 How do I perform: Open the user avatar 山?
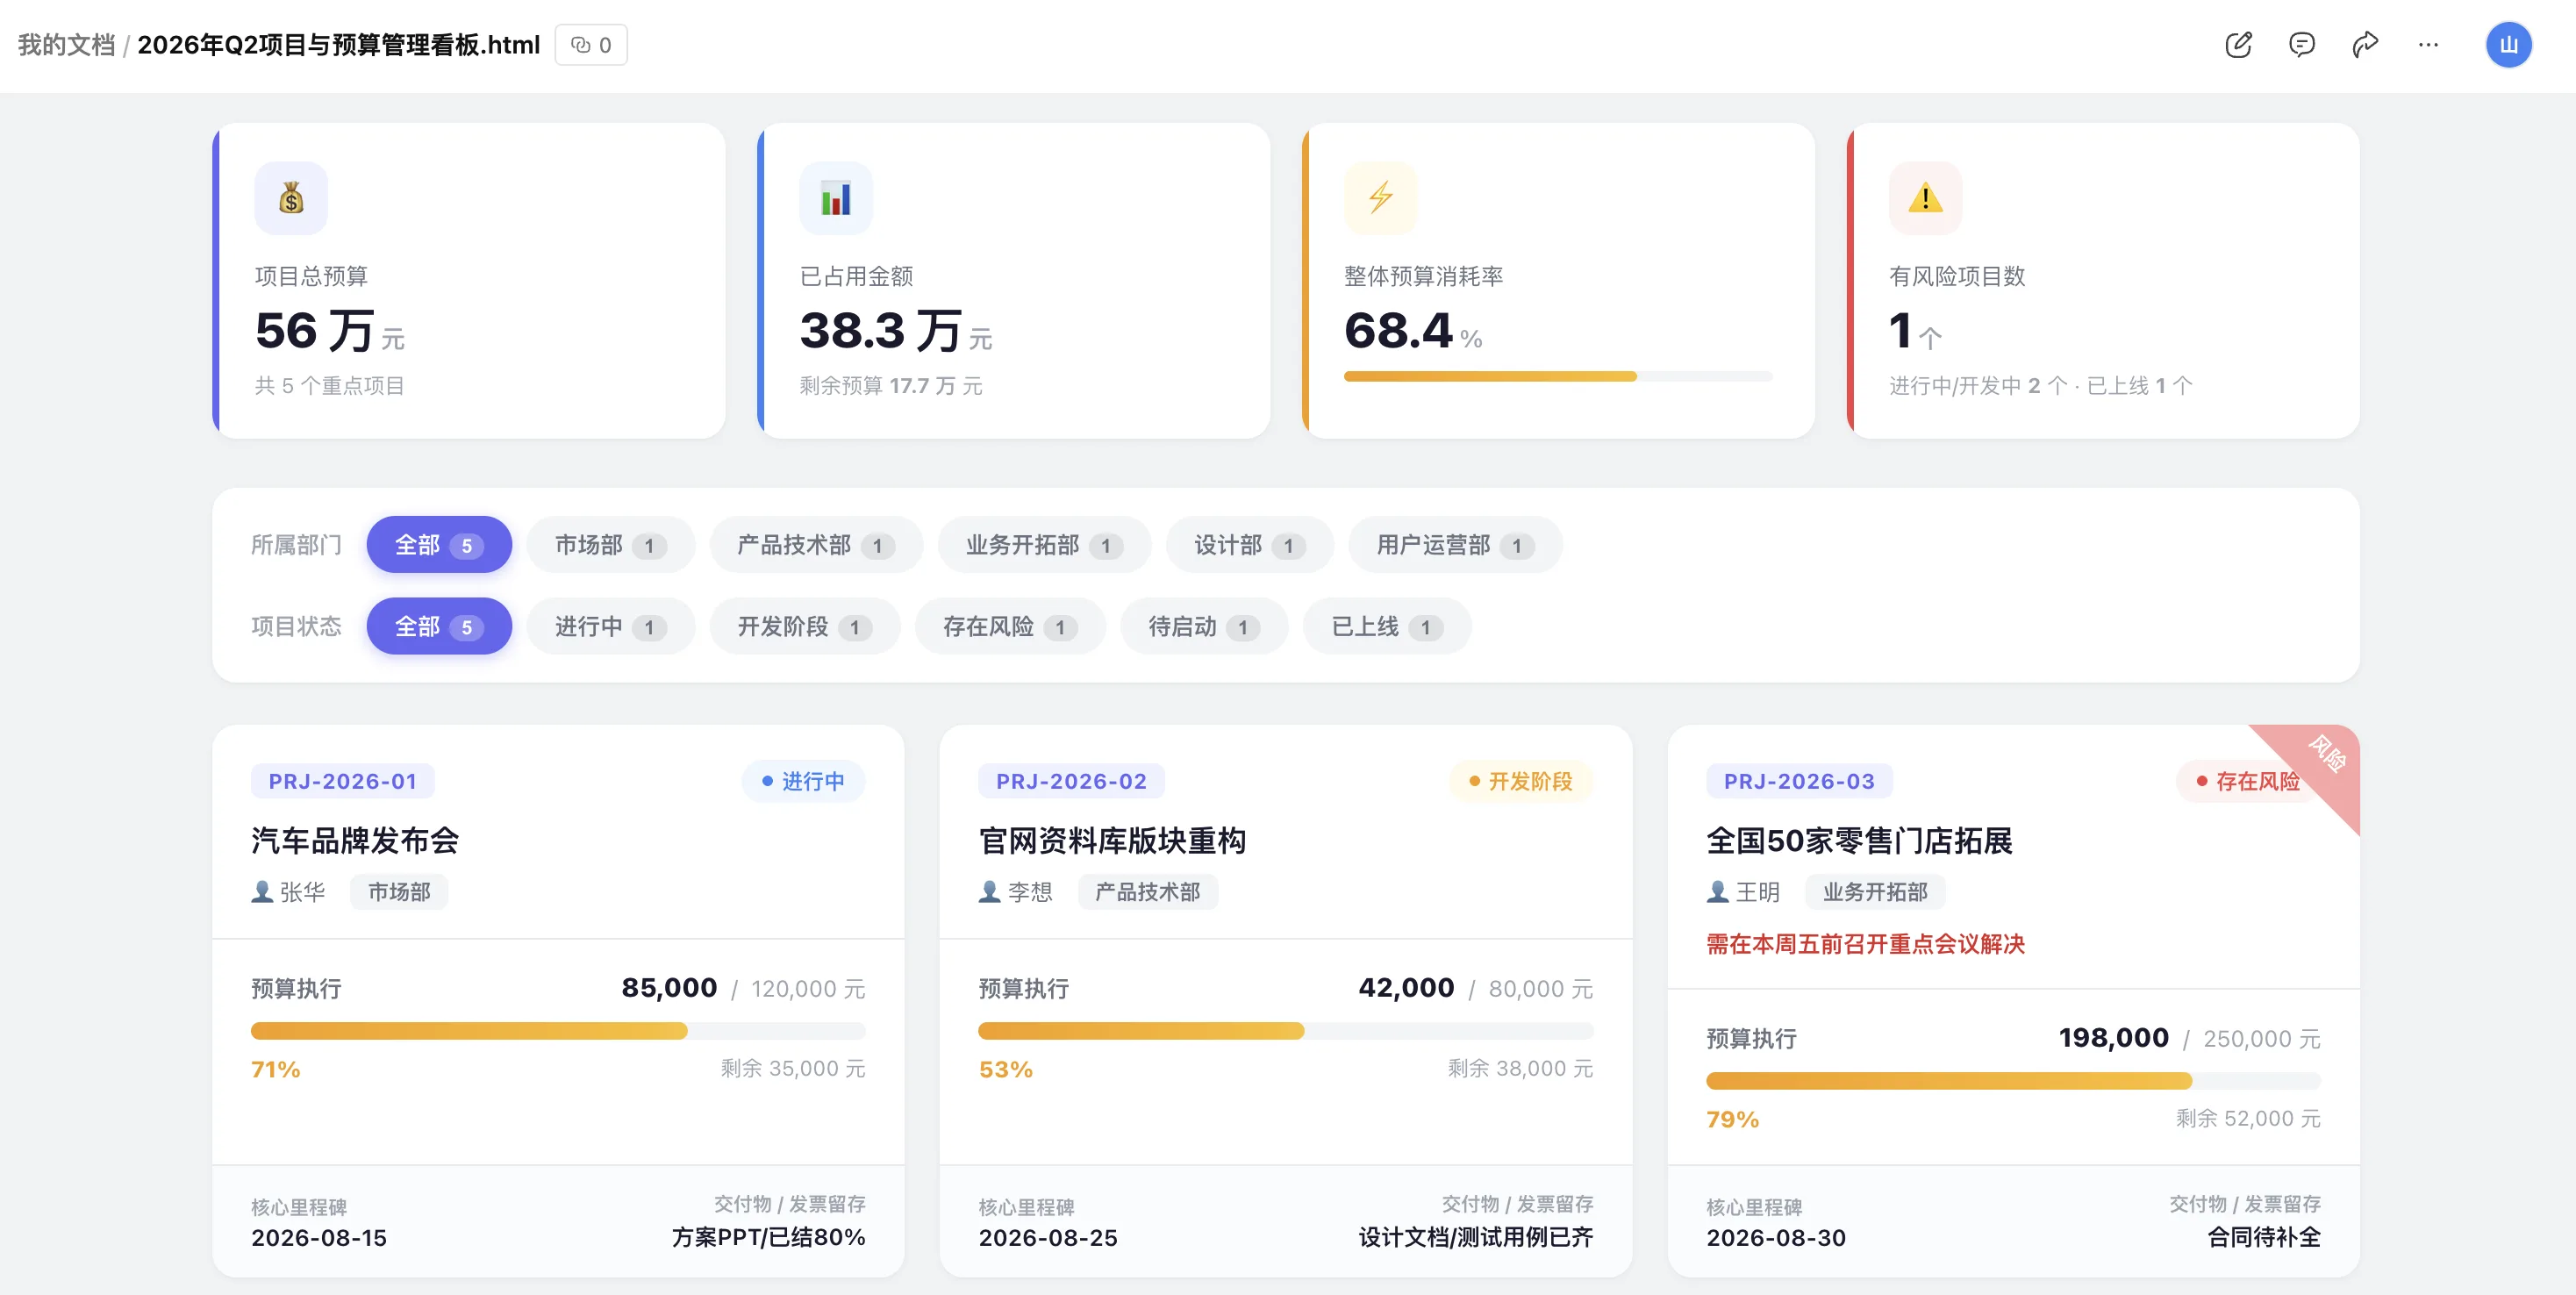(x=2508, y=45)
